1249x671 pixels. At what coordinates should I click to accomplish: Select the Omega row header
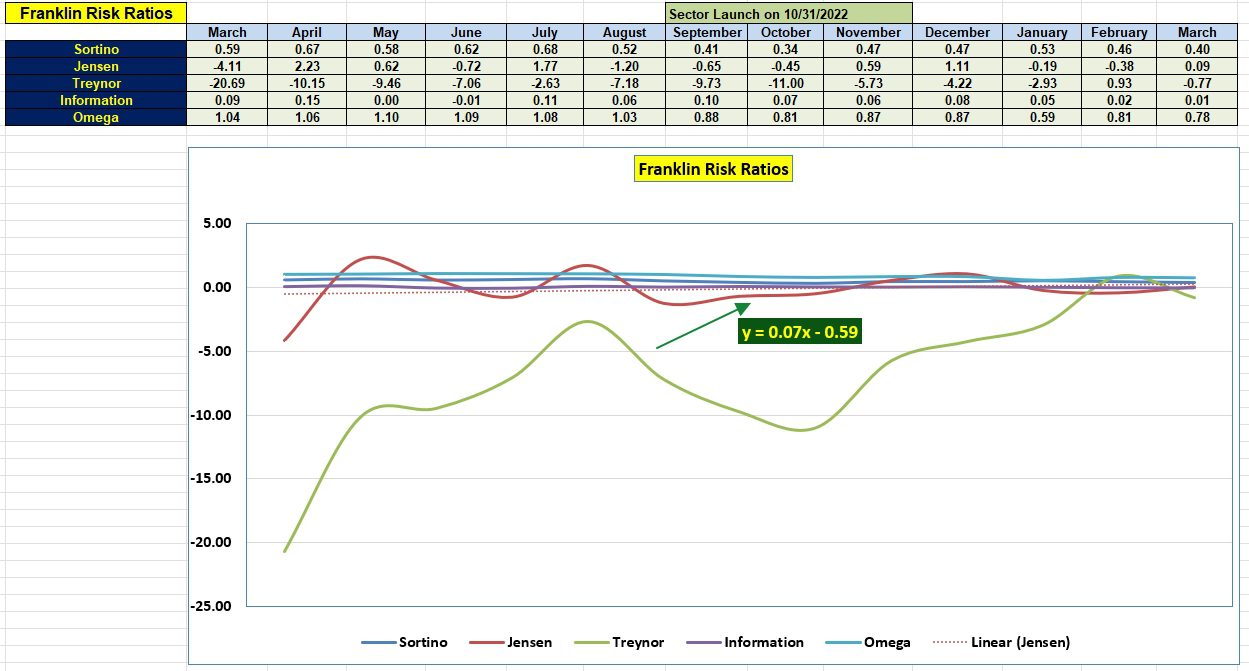[x=96, y=117]
